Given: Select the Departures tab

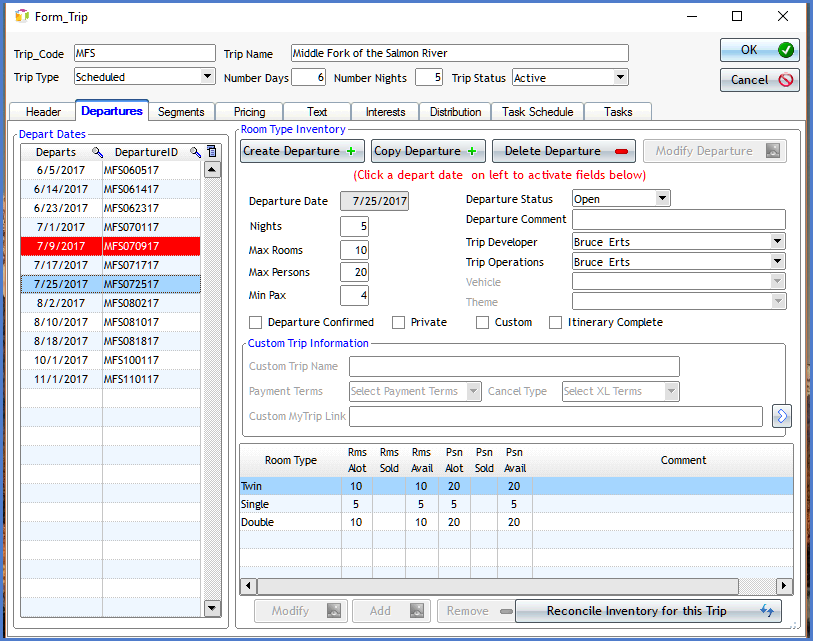Looking at the screenshot, I should tap(112, 110).
